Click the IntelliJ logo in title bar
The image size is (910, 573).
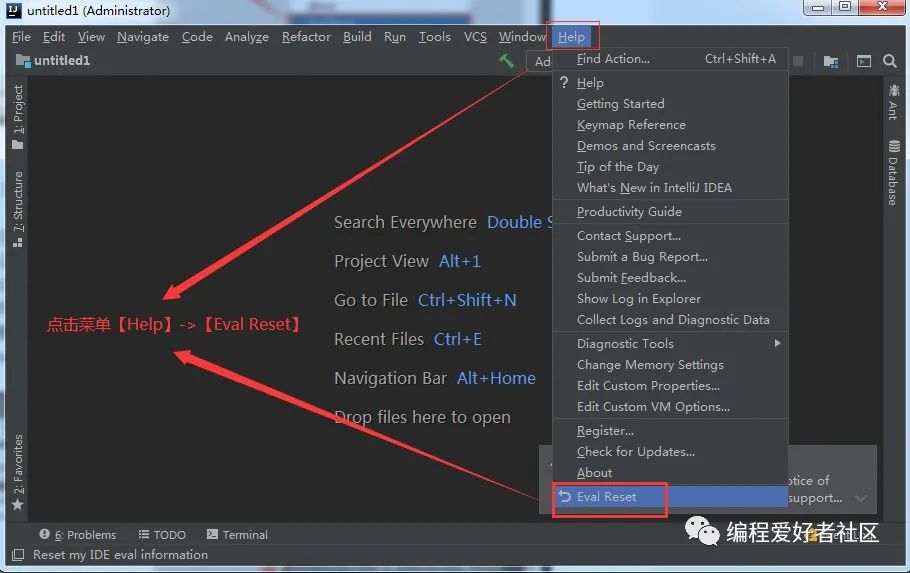14,10
